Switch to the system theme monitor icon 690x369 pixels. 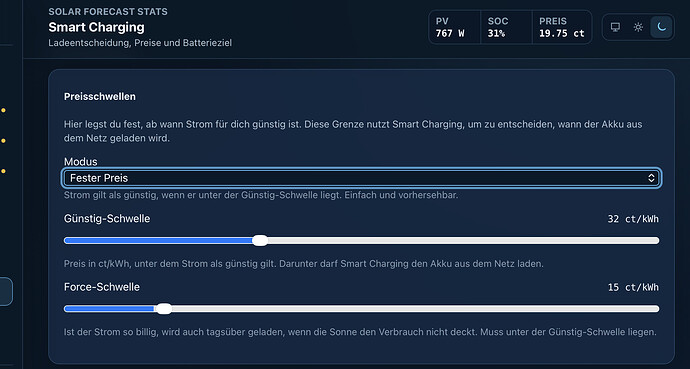coord(615,27)
